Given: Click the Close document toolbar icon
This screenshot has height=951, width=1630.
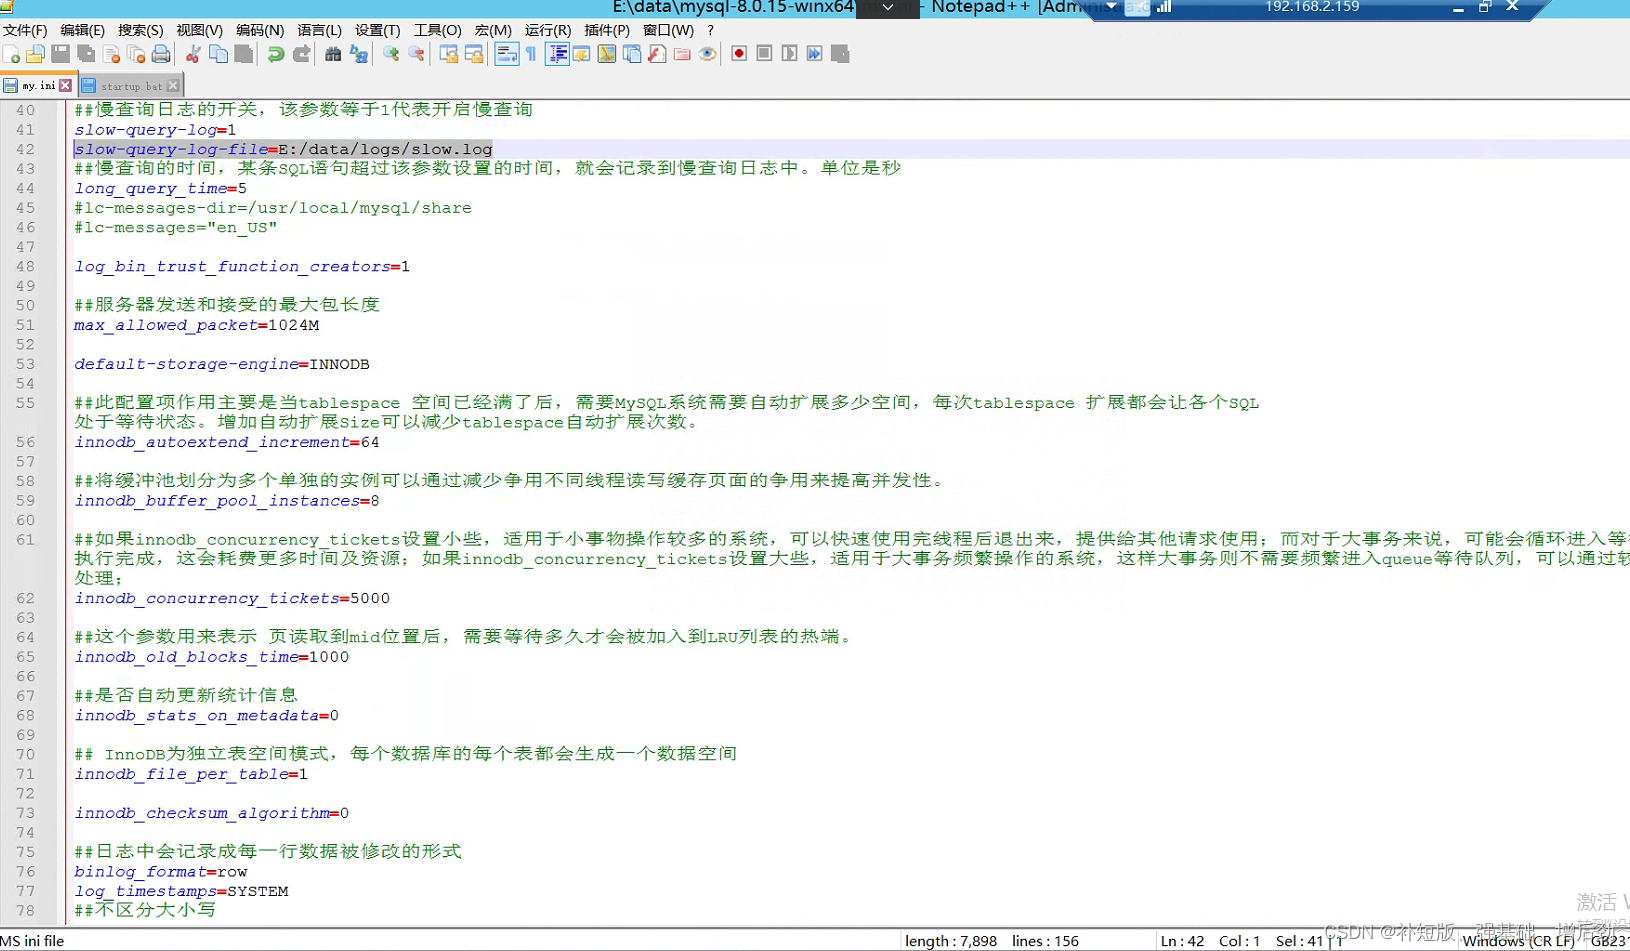Looking at the screenshot, I should tap(111, 54).
